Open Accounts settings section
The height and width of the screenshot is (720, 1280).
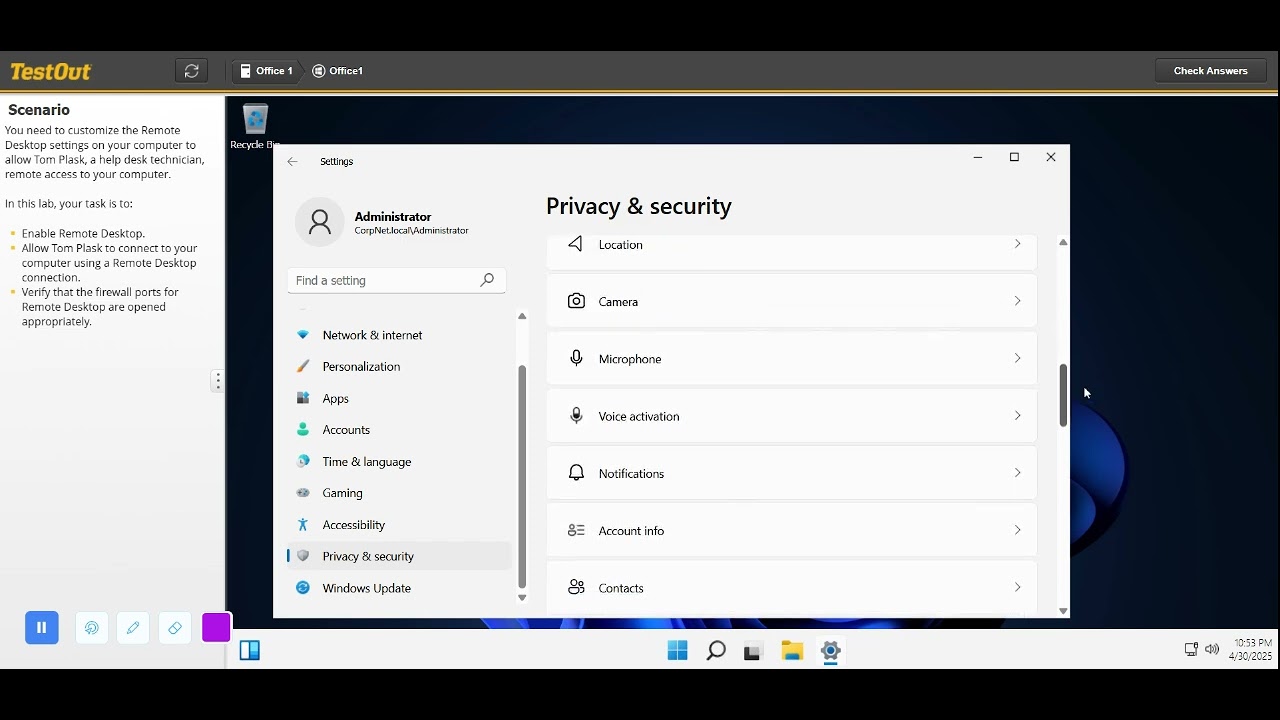coord(399,430)
